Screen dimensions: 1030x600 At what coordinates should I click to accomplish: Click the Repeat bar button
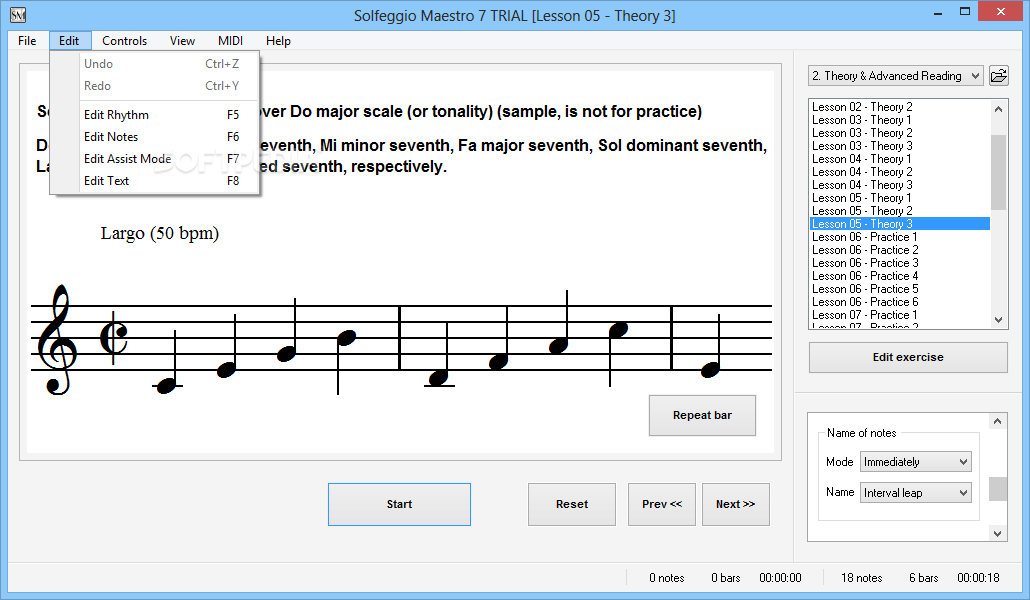point(702,415)
